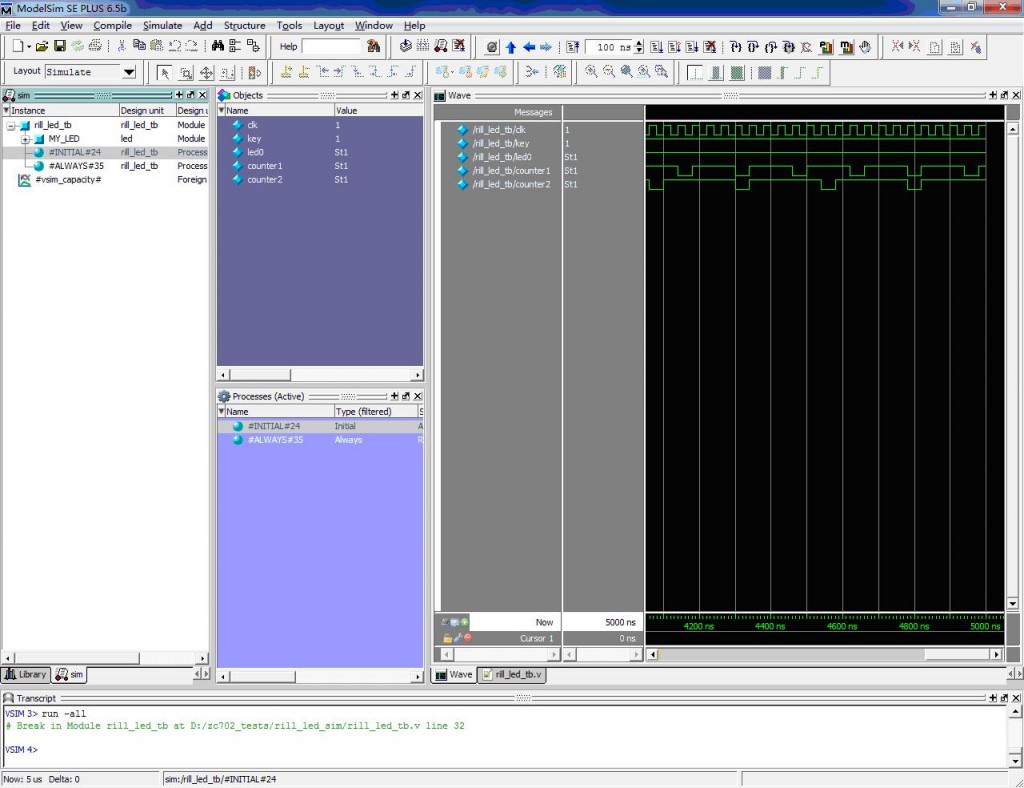Click the Run -All icon
Viewport: 1024px width, 788px height.
(692, 47)
